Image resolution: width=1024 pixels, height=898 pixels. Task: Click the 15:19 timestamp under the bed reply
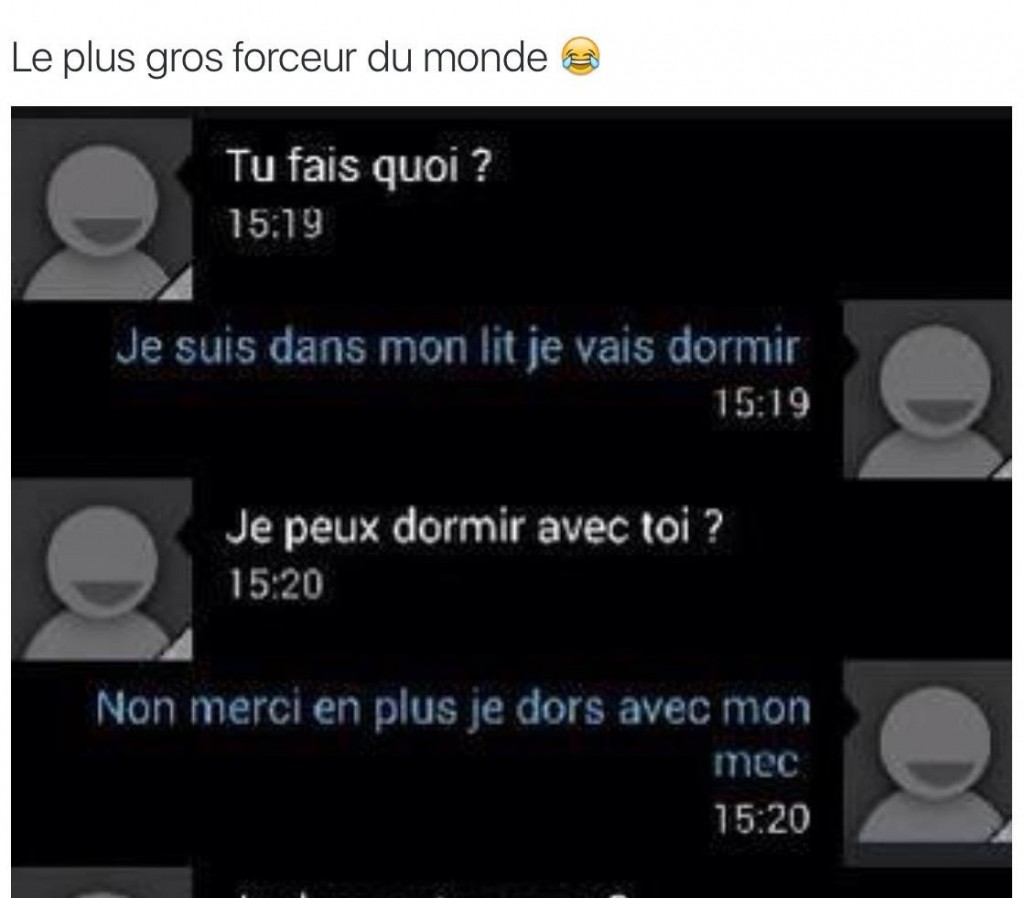point(761,403)
